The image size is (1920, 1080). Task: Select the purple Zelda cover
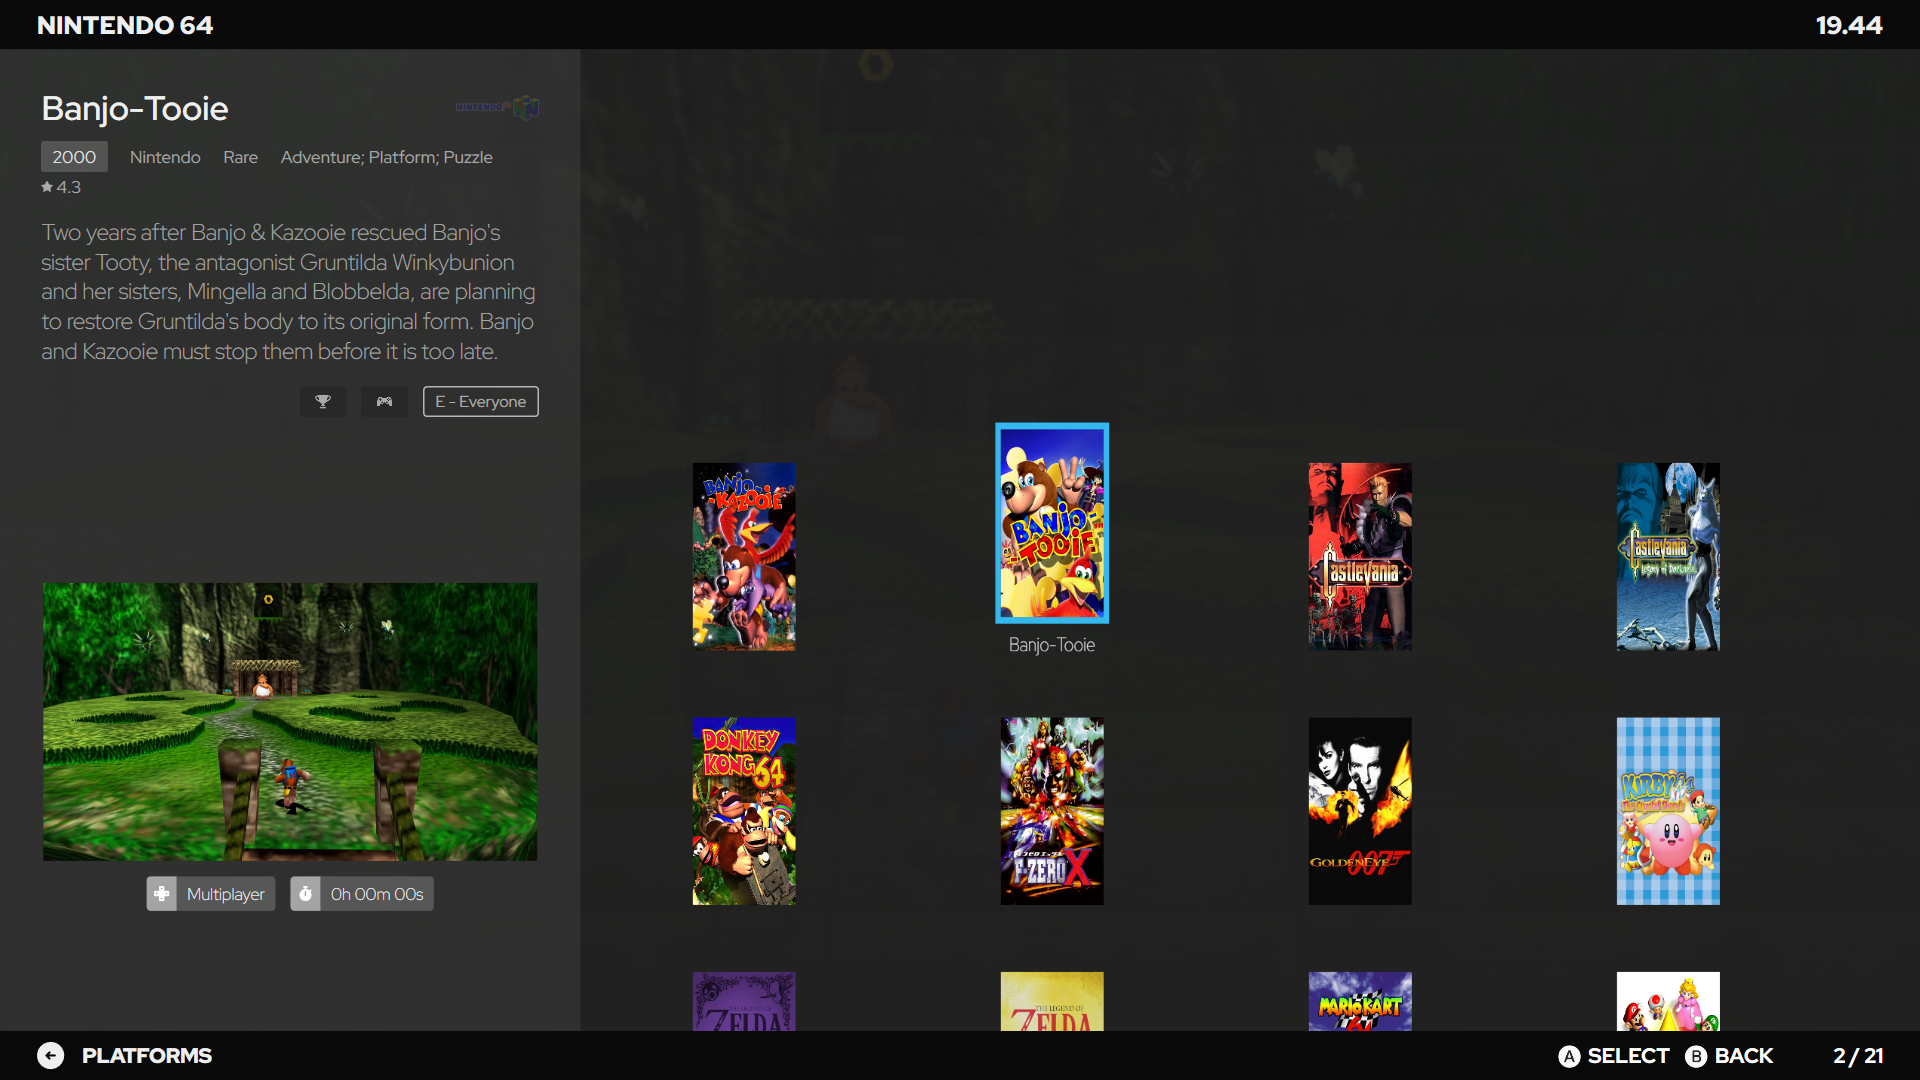tap(744, 1001)
